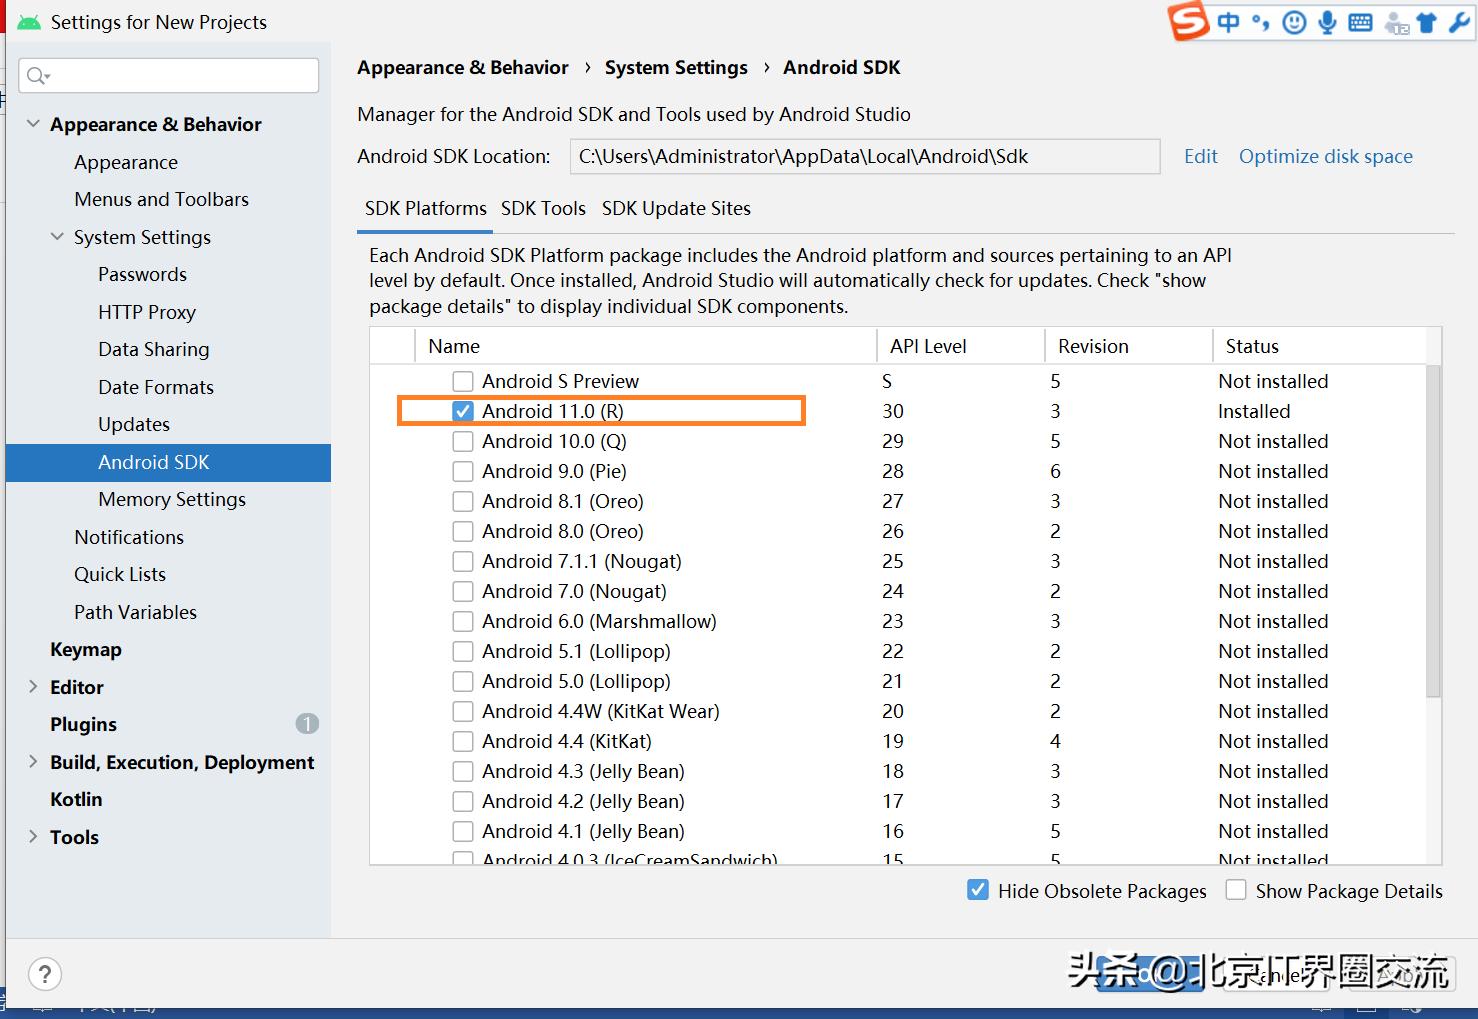The height and width of the screenshot is (1019, 1478).
Task: Open Keymap settings
Action: click(x=86, y=649)
